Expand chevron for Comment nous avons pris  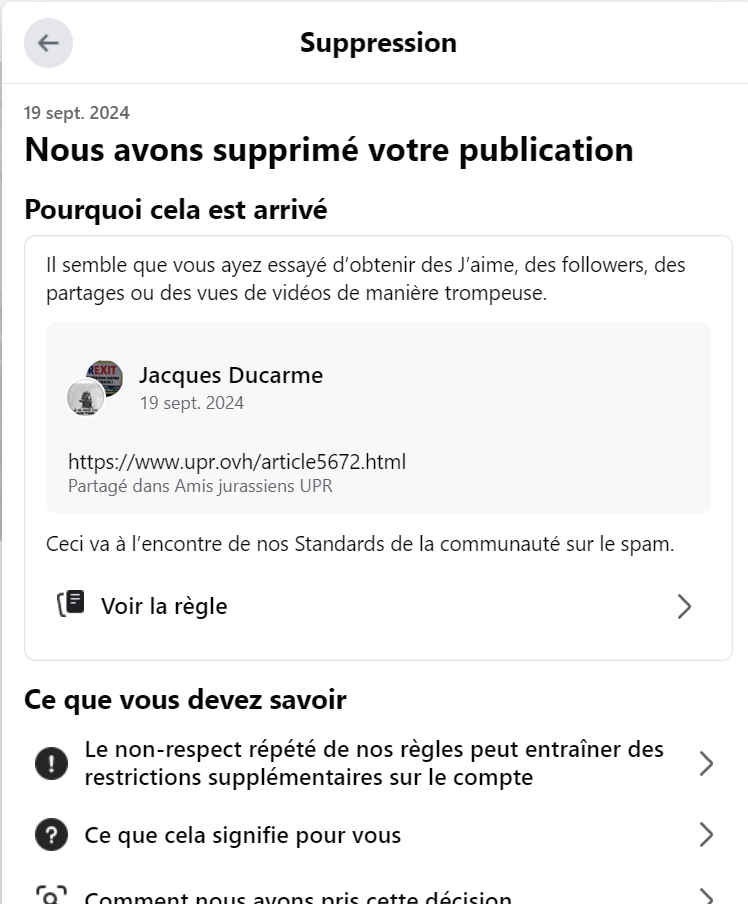[706, 897]
